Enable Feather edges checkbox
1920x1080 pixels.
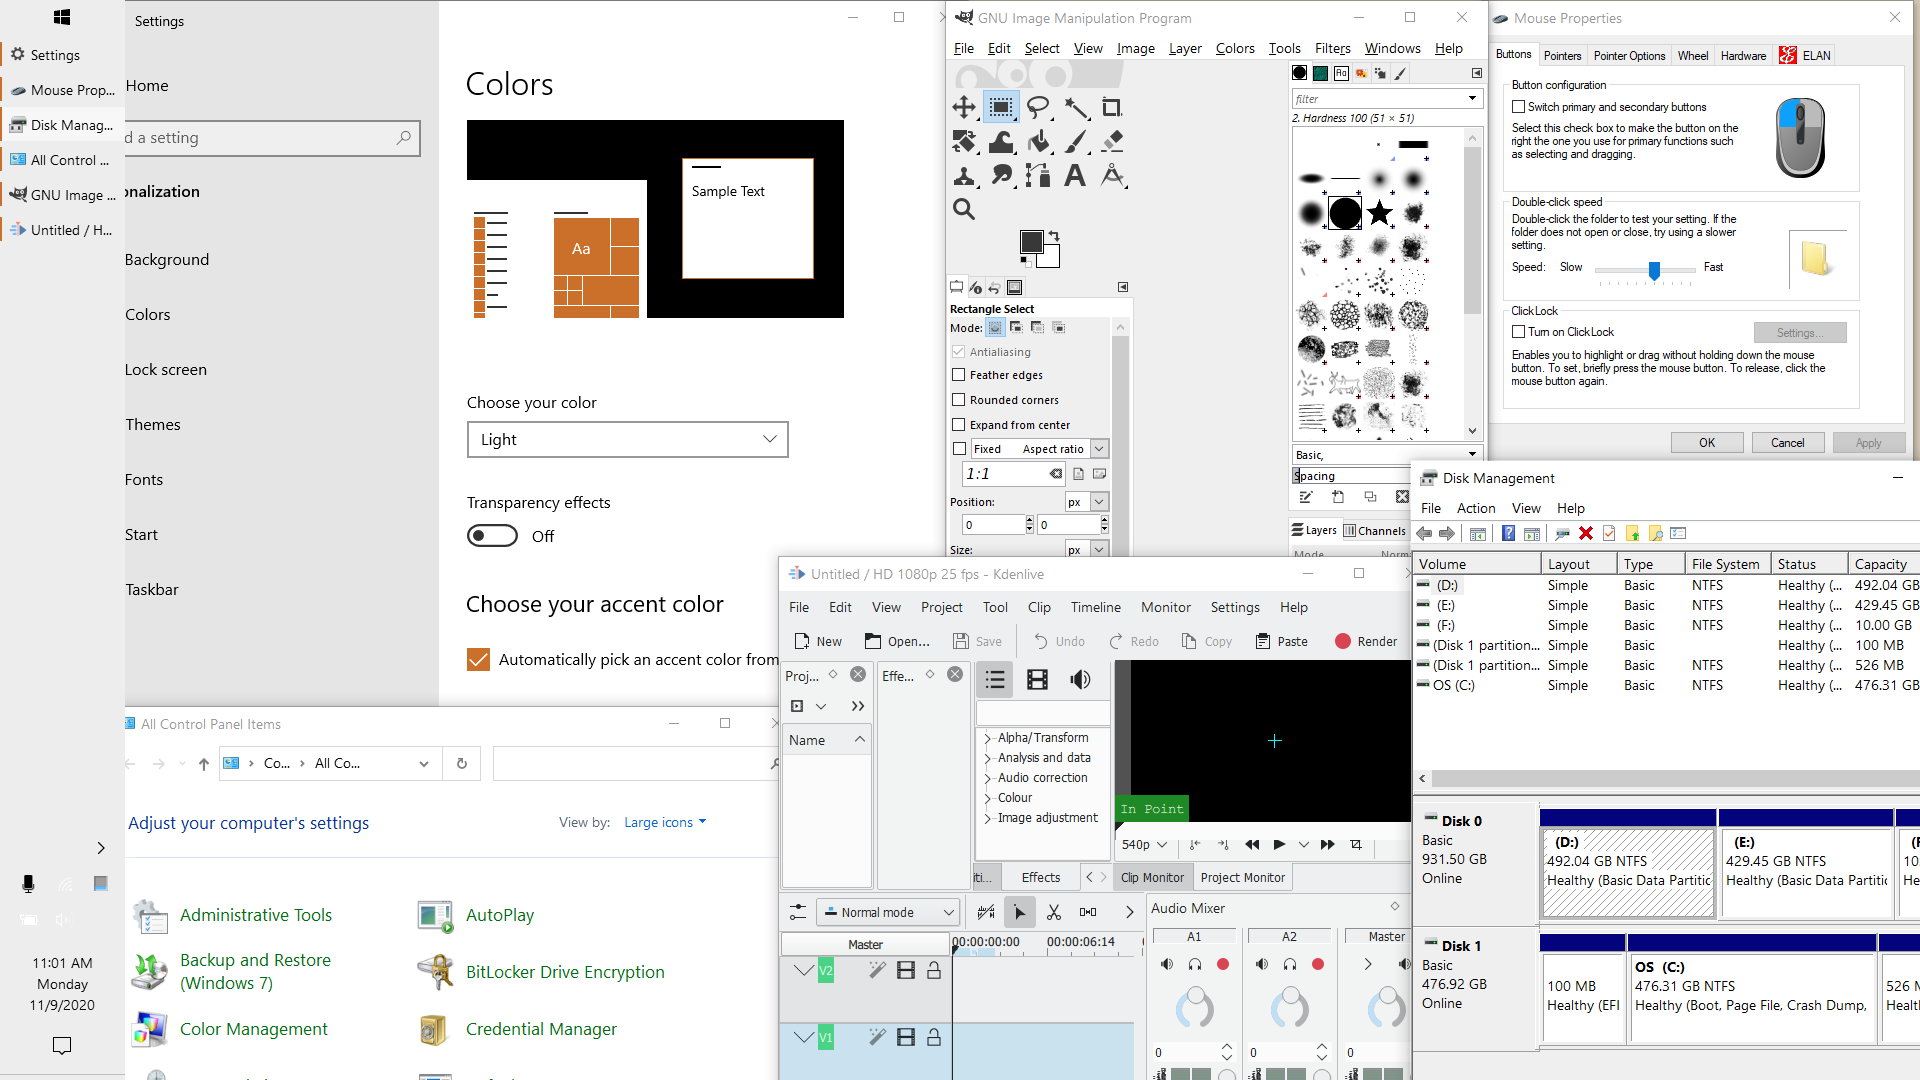[x=959, y=375]
